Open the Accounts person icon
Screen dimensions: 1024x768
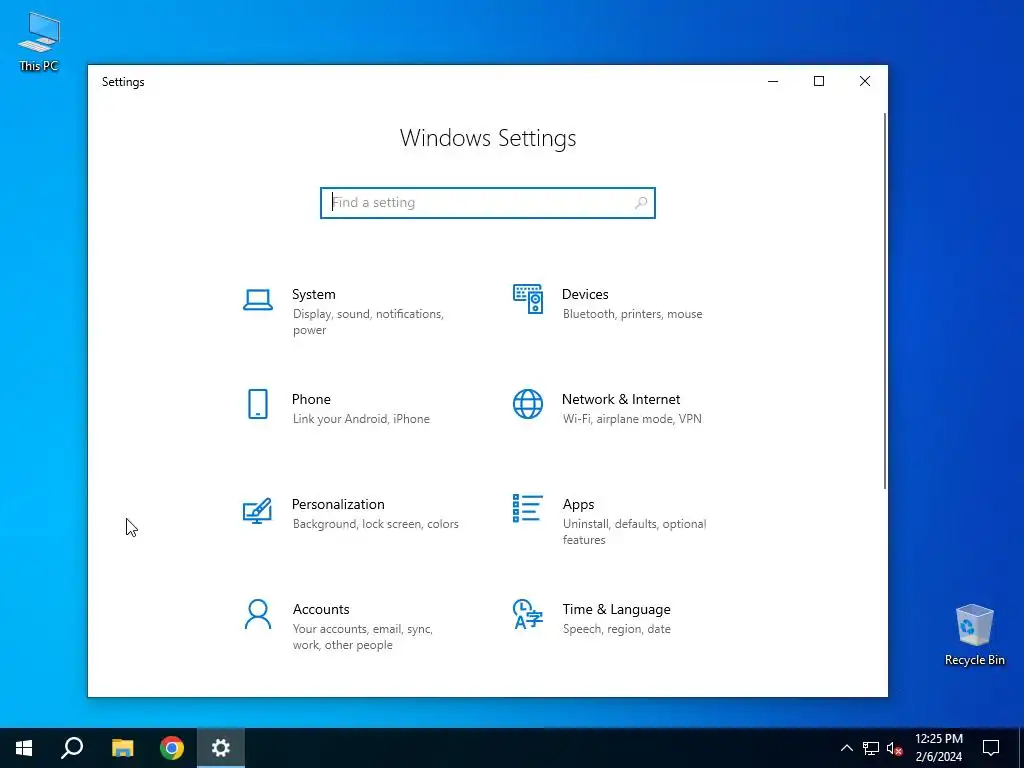click(258, 615)
